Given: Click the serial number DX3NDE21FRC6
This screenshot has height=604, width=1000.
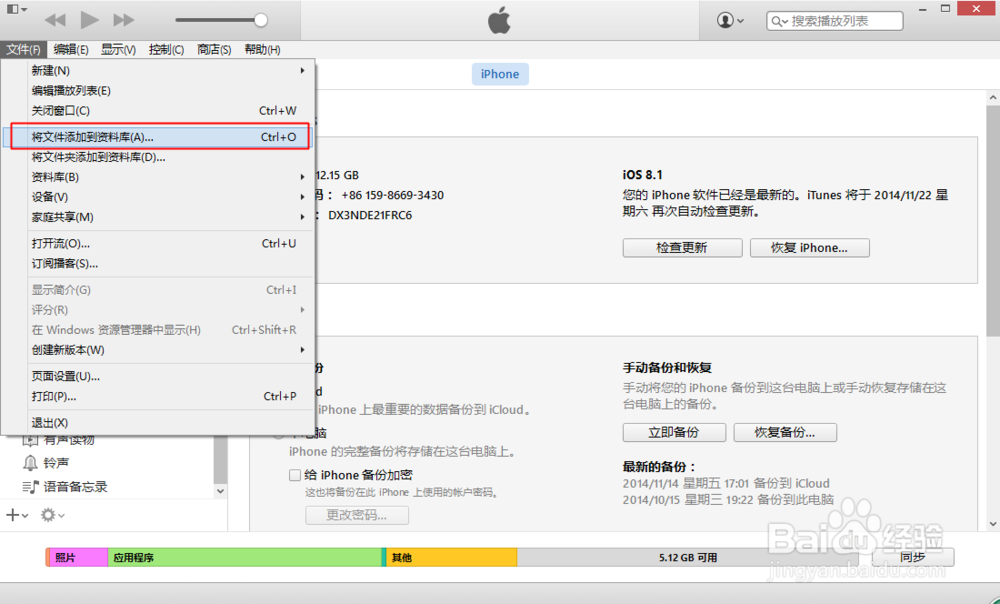Looking at the screenshot, I should pyautogui.click(x=370, y=215).
